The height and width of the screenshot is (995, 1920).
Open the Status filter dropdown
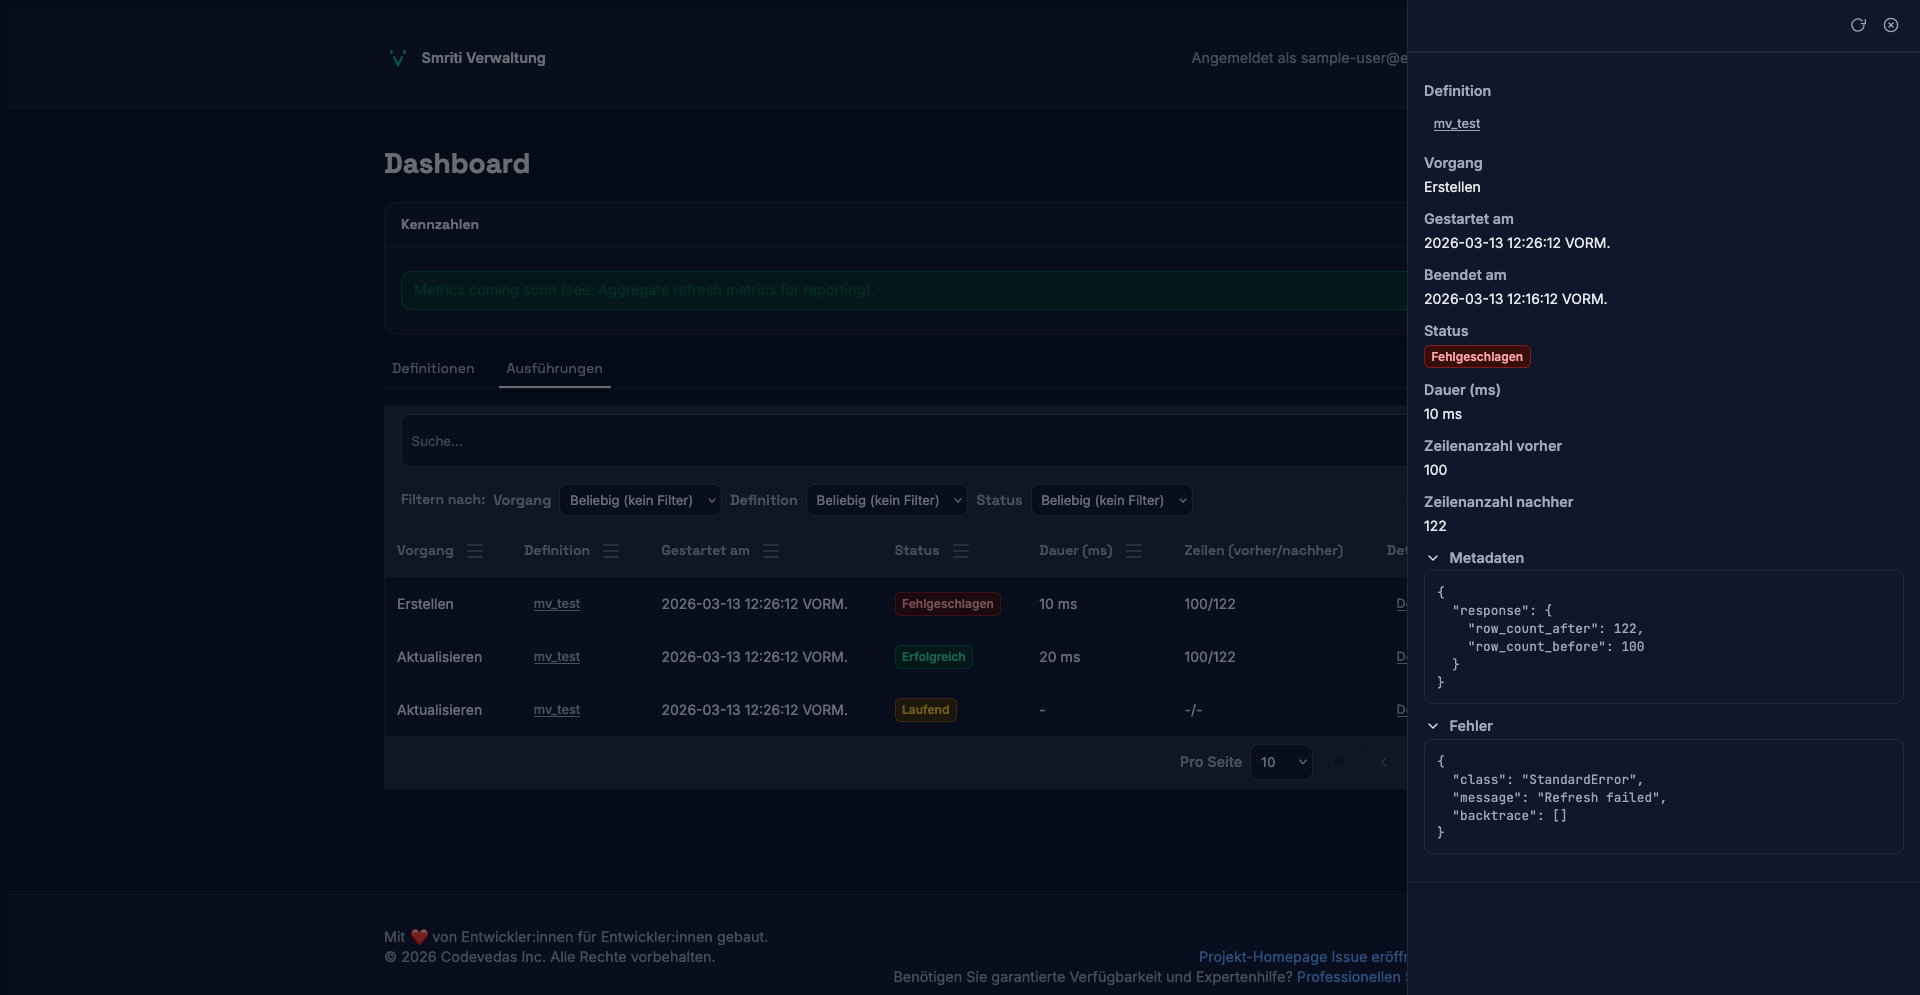(x=1111, y=500)
